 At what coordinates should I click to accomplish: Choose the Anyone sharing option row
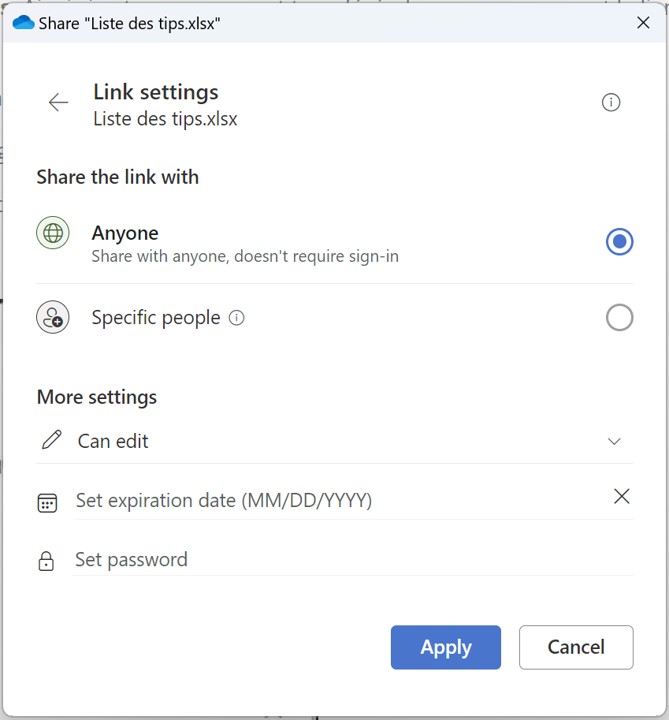pos(300,243)
